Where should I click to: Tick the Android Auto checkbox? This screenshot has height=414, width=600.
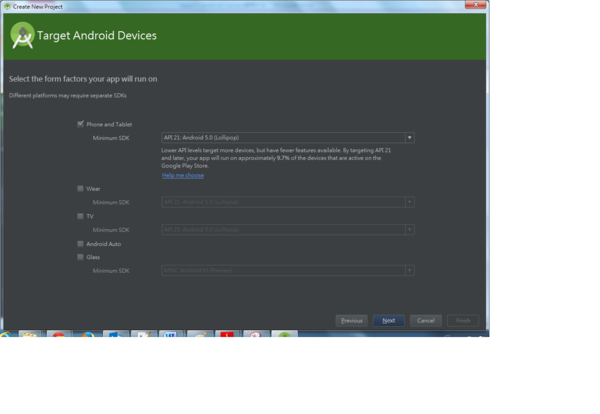(80, 243)
